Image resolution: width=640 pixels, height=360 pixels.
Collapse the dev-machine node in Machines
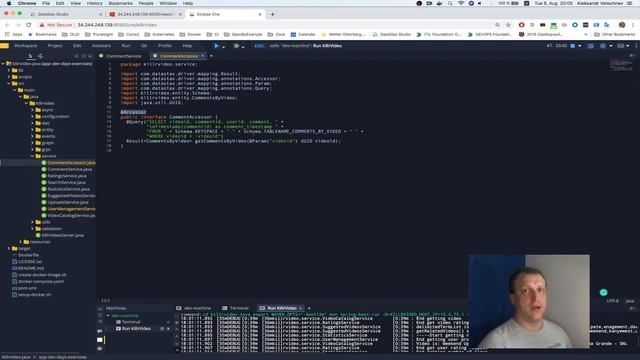coord(108,316)
